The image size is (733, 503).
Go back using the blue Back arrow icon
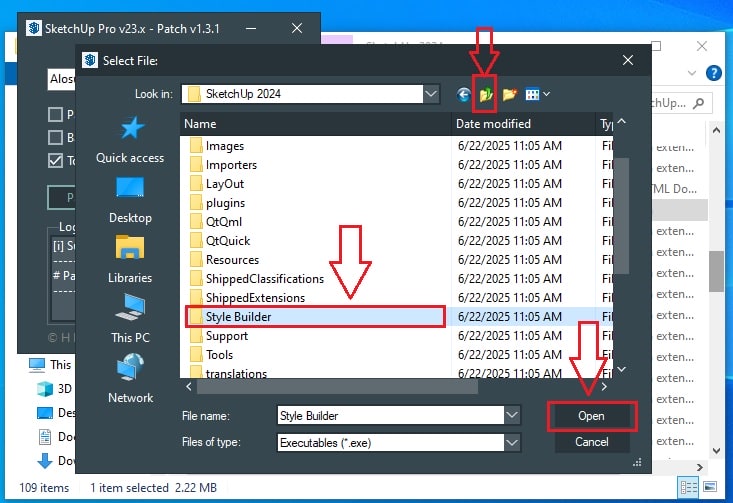(x=463, y=95)
